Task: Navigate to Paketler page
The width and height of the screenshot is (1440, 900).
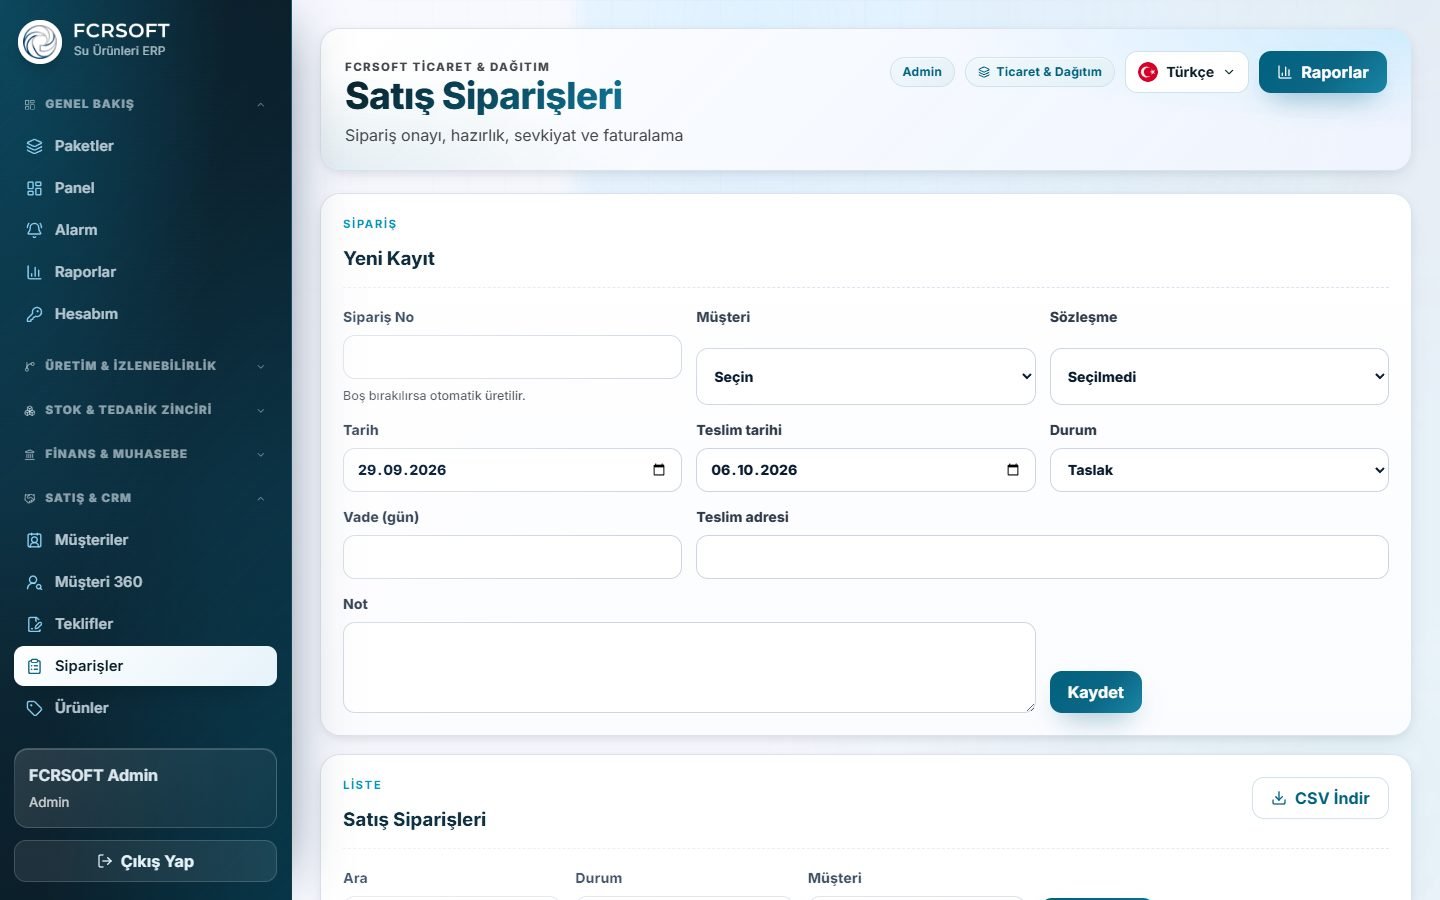Action: 146,146
